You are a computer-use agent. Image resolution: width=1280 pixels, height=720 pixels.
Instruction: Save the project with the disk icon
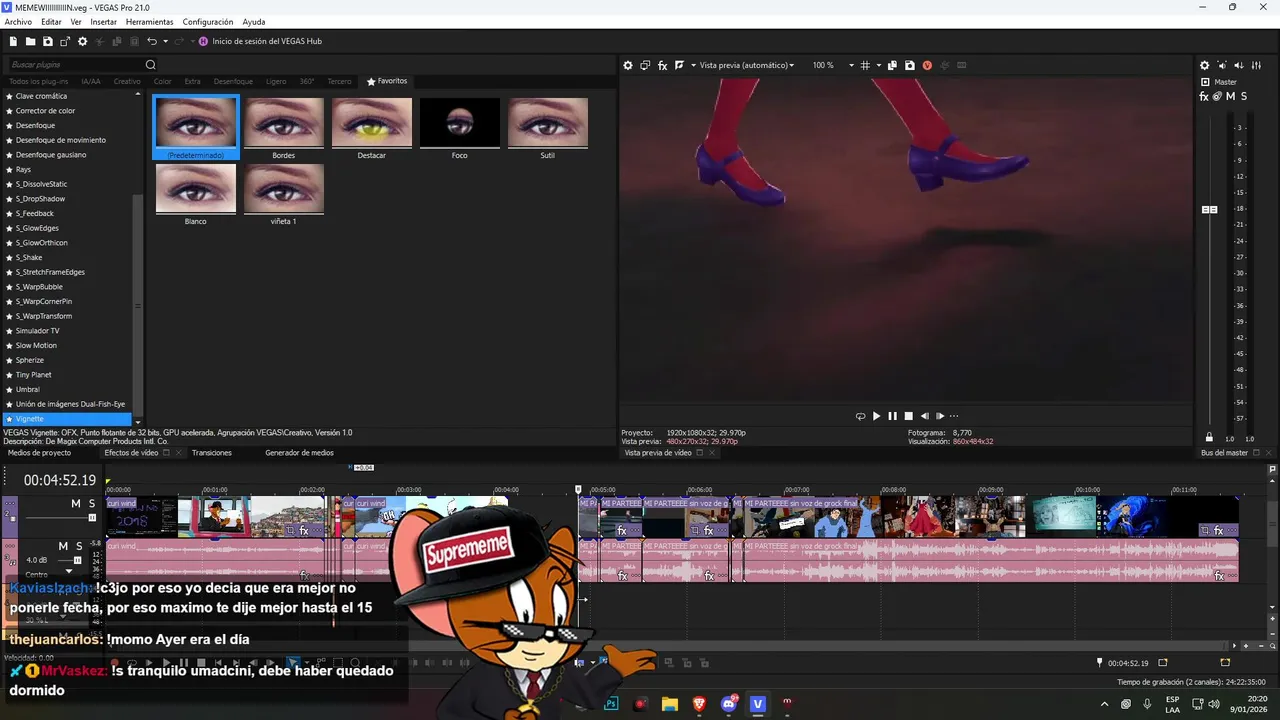tap(47, 41)
